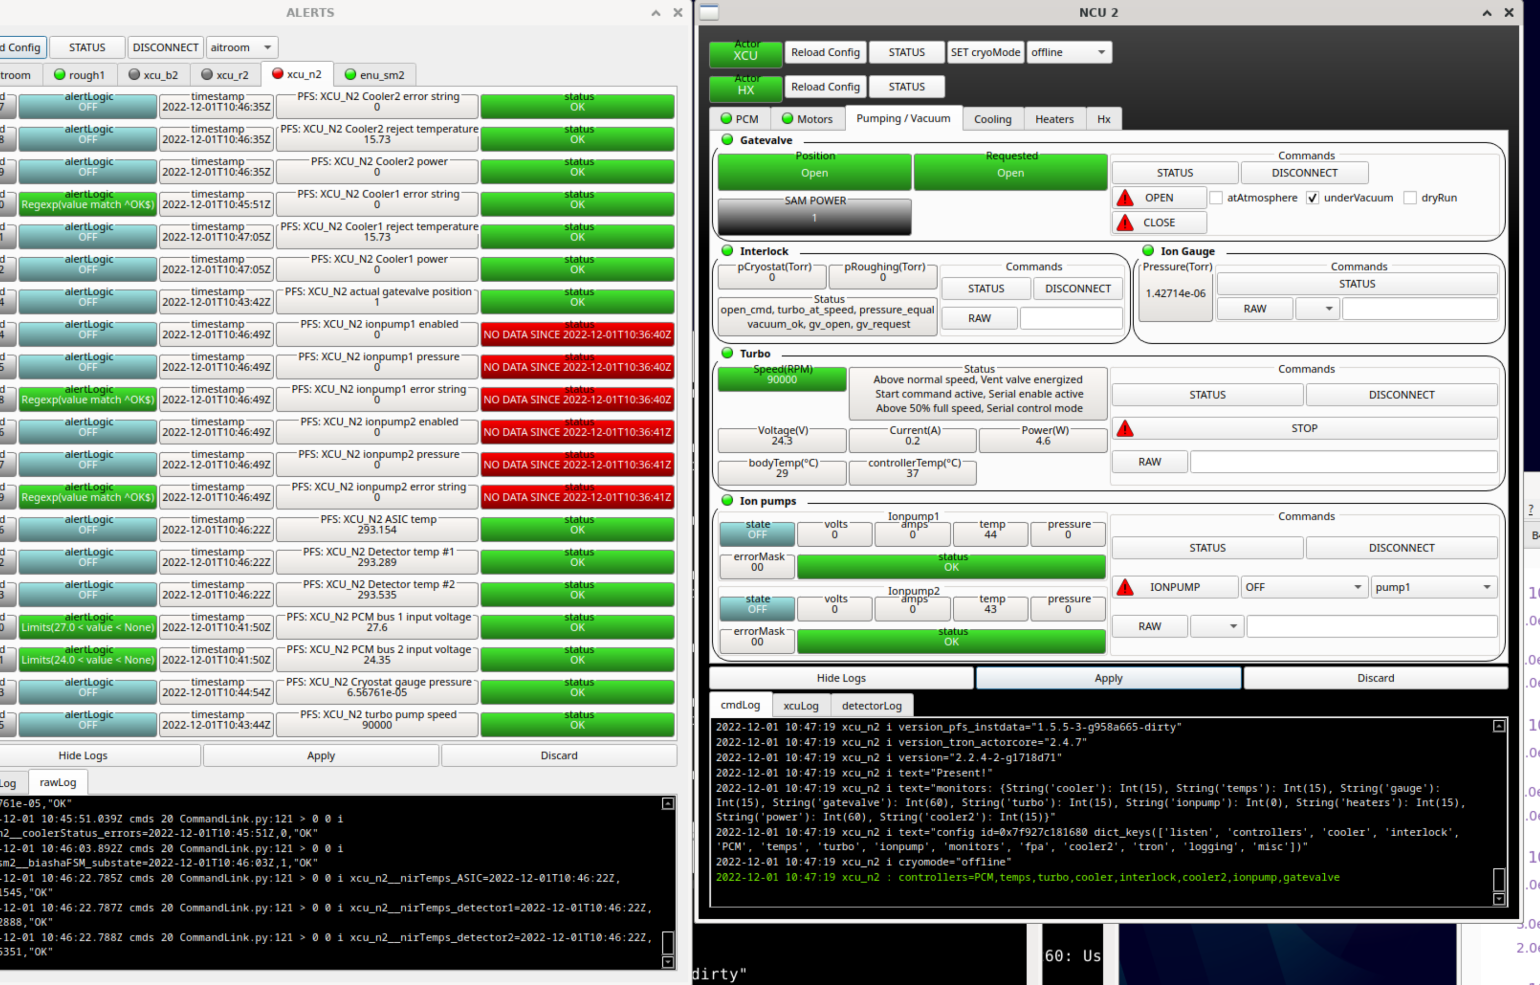
Task: Click SET cryoMode button
Action: (985, 52)
